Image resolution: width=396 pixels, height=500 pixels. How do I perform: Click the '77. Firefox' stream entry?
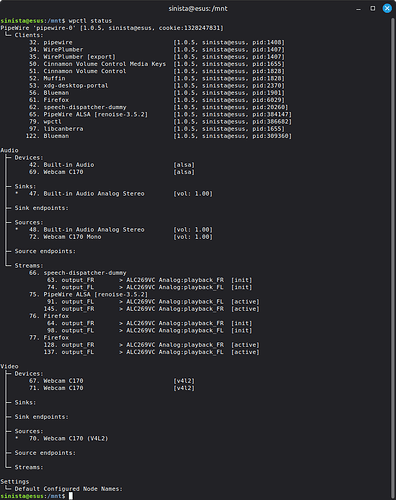(49, 338)
